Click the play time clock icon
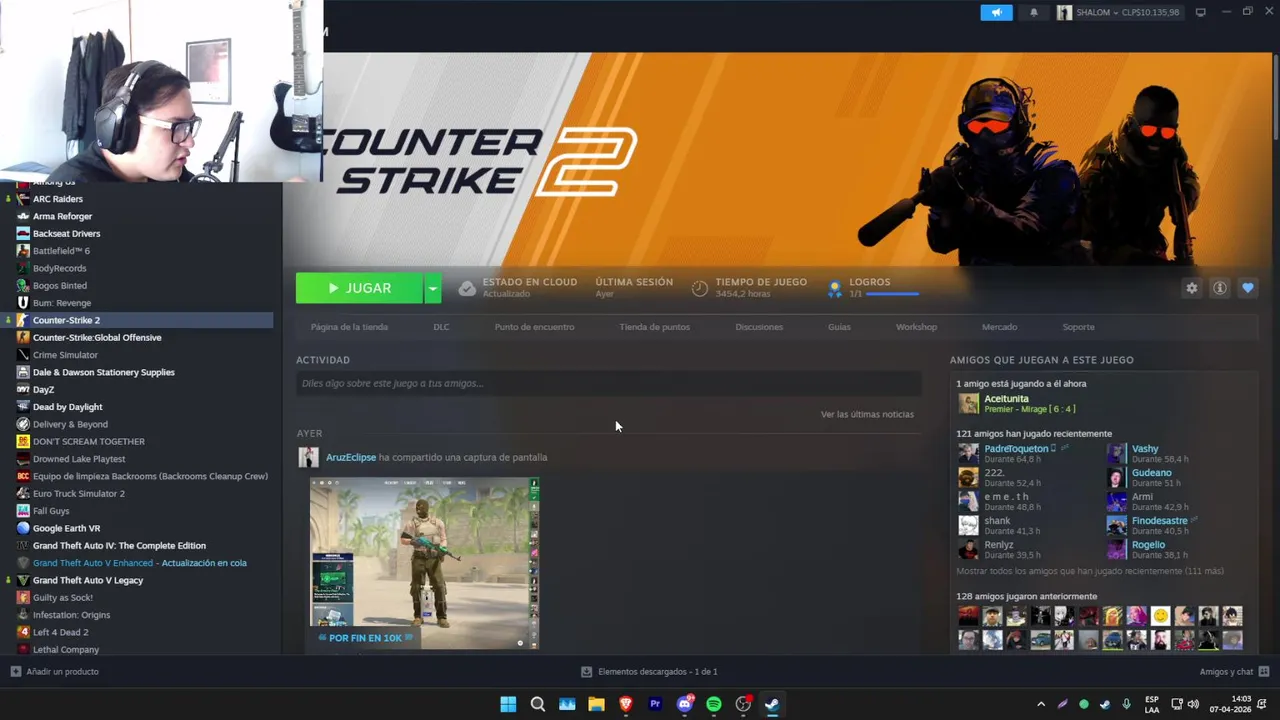Screen dimensions: 1280x720 700,288
